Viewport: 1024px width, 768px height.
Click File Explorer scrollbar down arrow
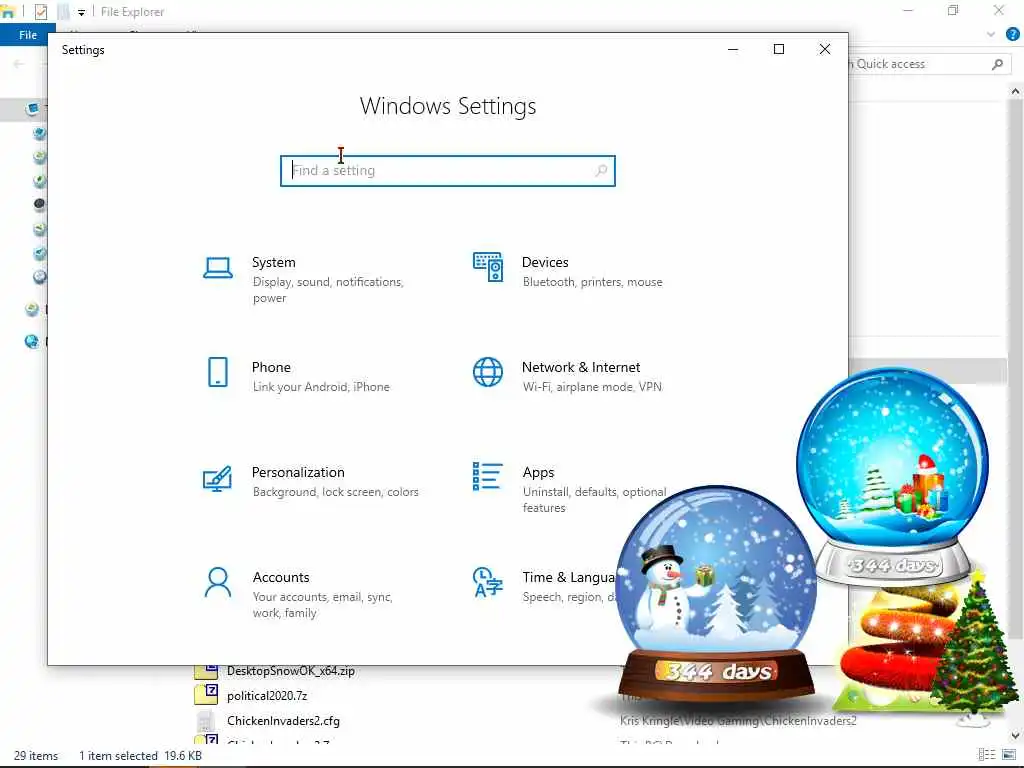[x=1016, y=735]
